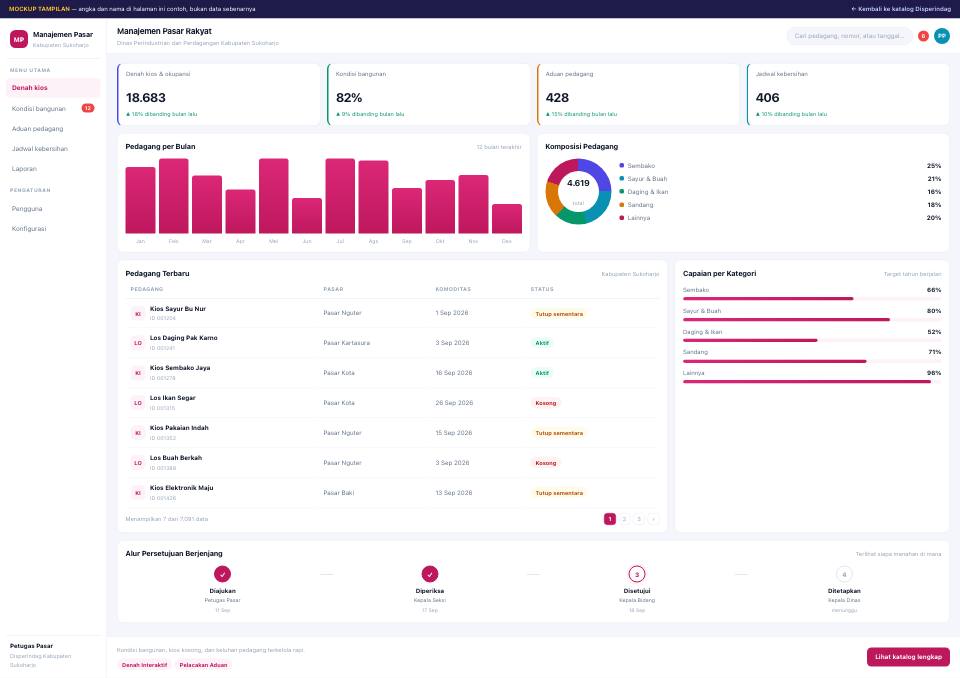Click Kios Elektronik Maju row name
The width and height of the screenshot is (960, 678).
coord(182,488)
